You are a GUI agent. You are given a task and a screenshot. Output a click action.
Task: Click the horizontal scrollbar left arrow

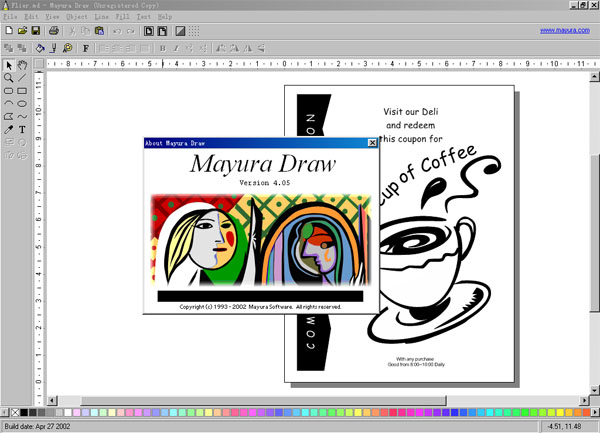point(52,400)
